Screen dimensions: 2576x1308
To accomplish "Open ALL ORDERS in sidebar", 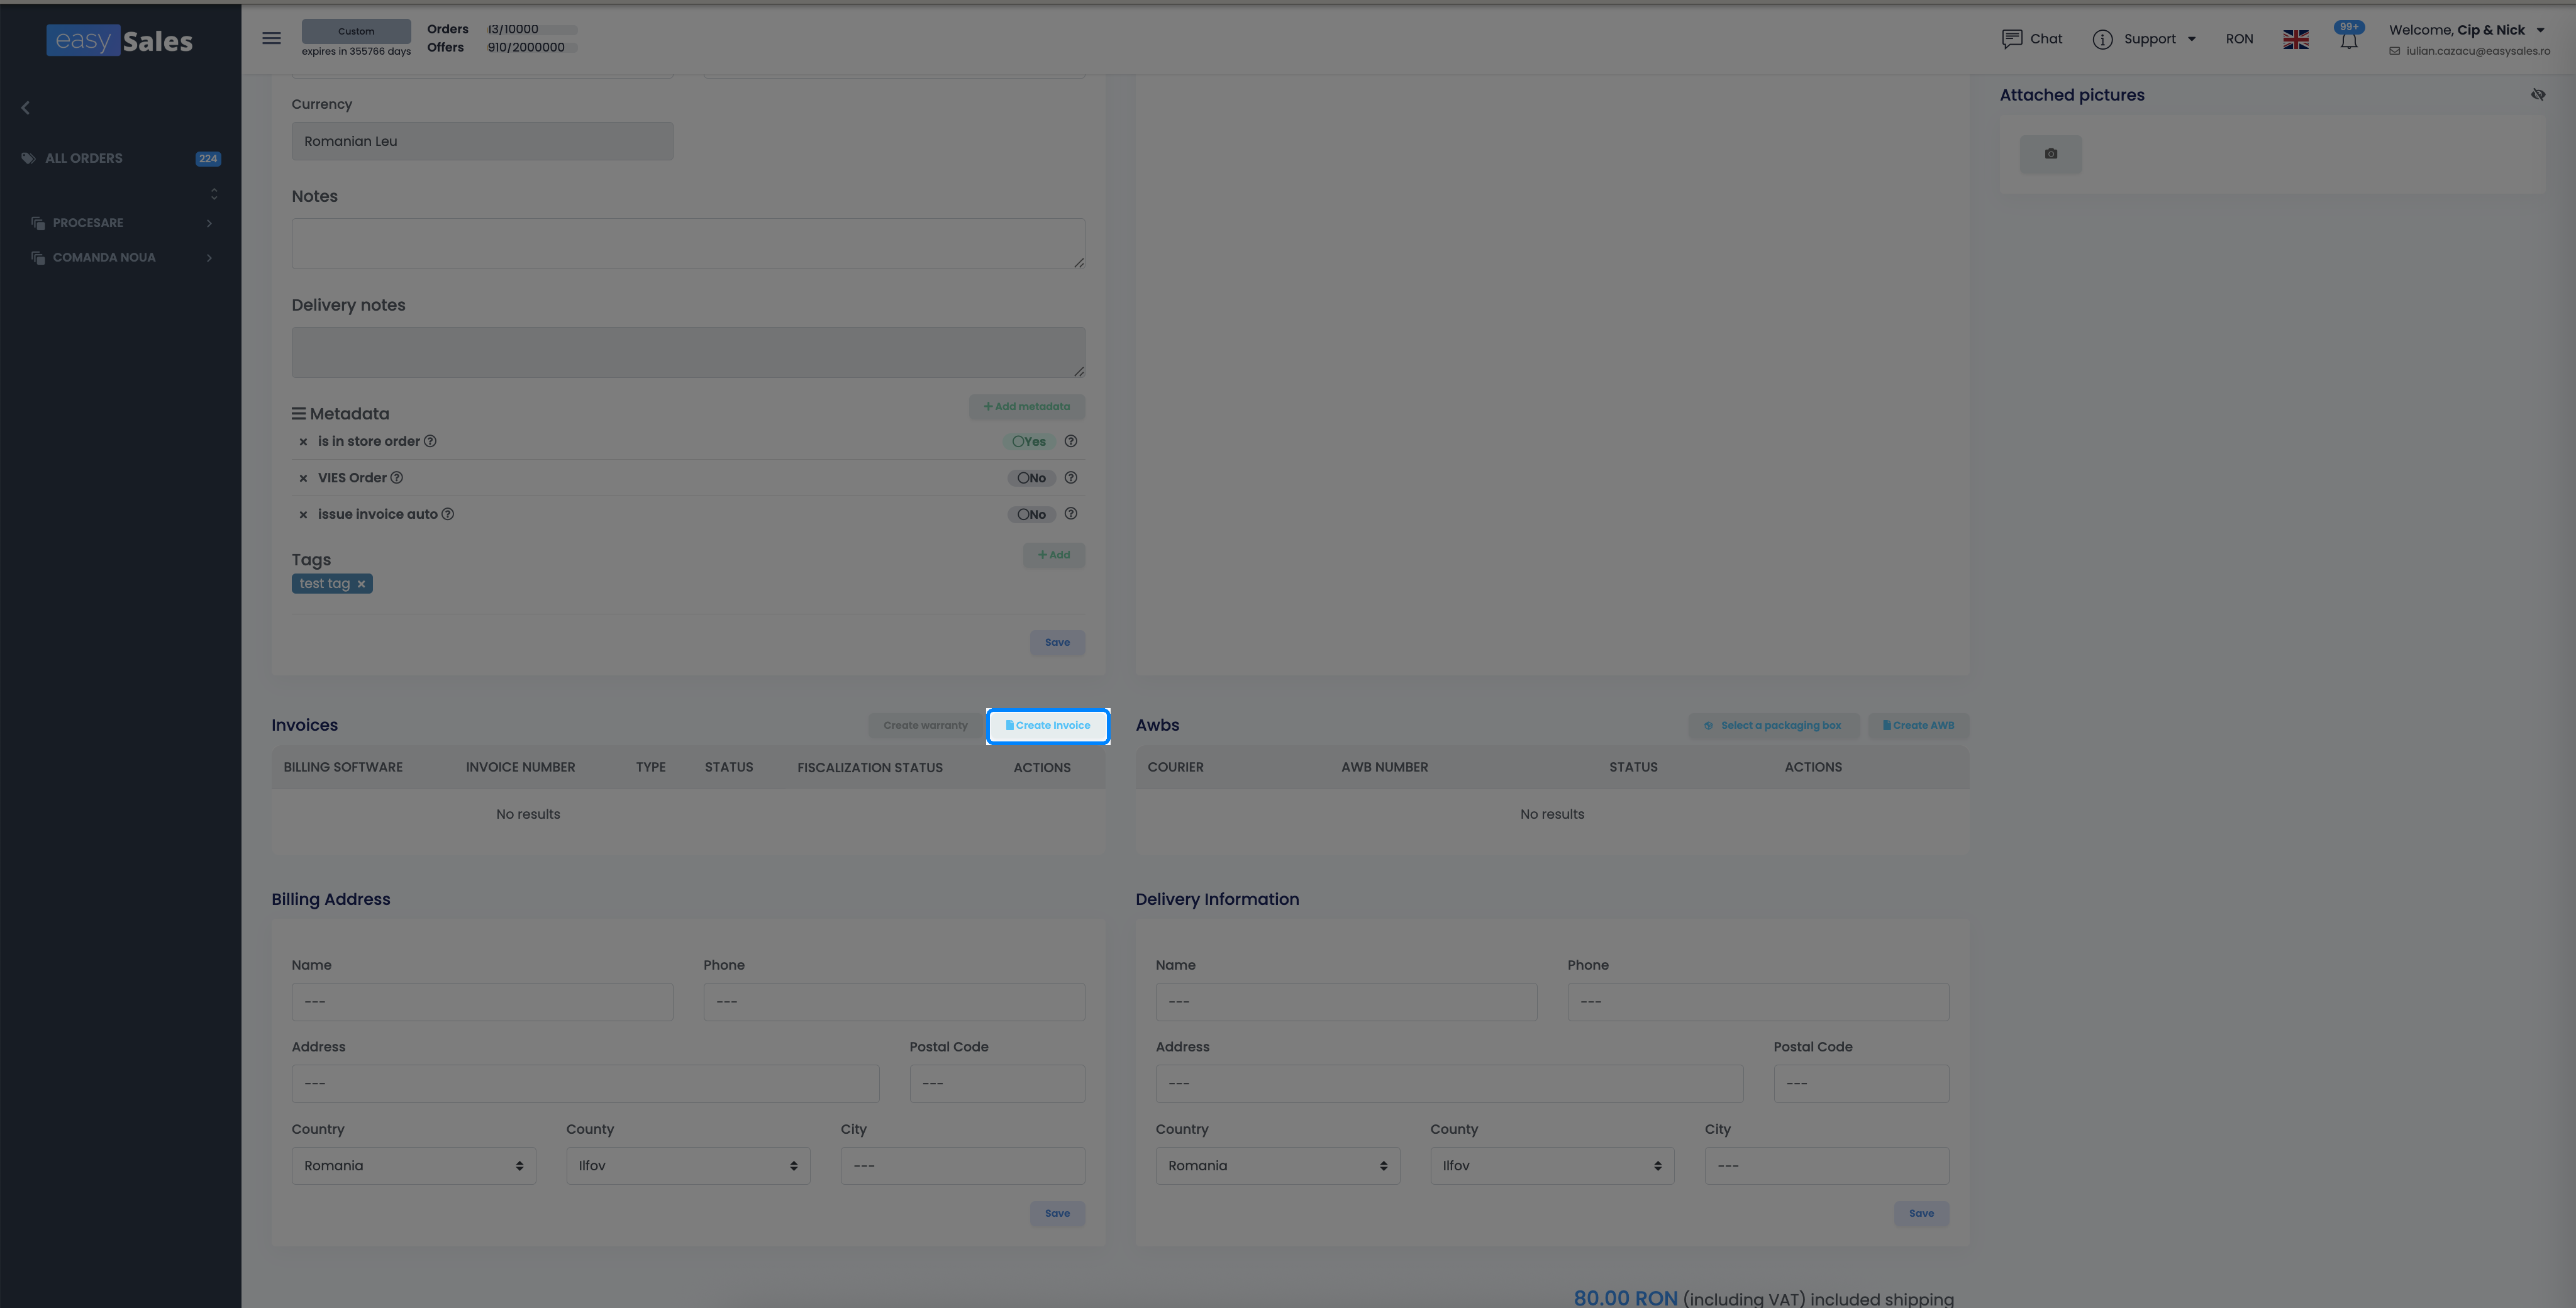I will (x=84, y=158).
